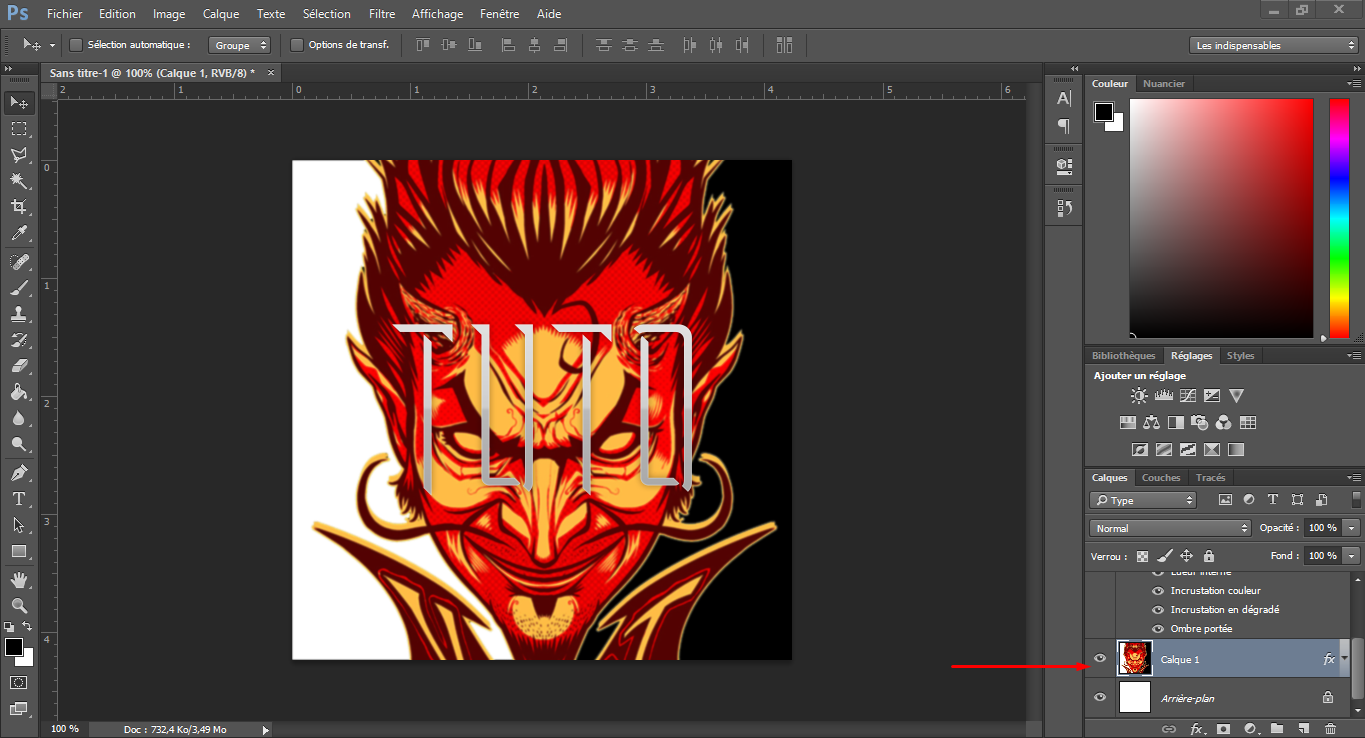Select the Paint Bucket tool
The image size is (1365, 738).
pos(19,392)
